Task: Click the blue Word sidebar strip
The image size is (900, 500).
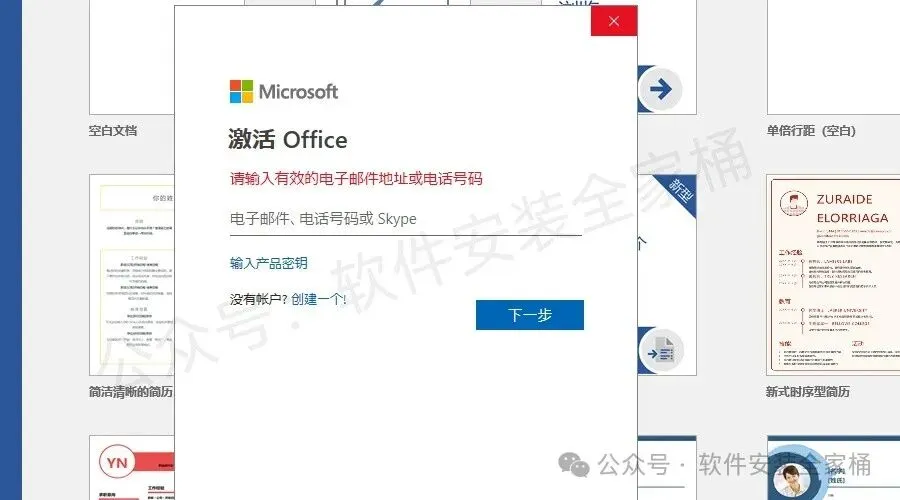Action: pyautogui.click(x=11, y=250)
